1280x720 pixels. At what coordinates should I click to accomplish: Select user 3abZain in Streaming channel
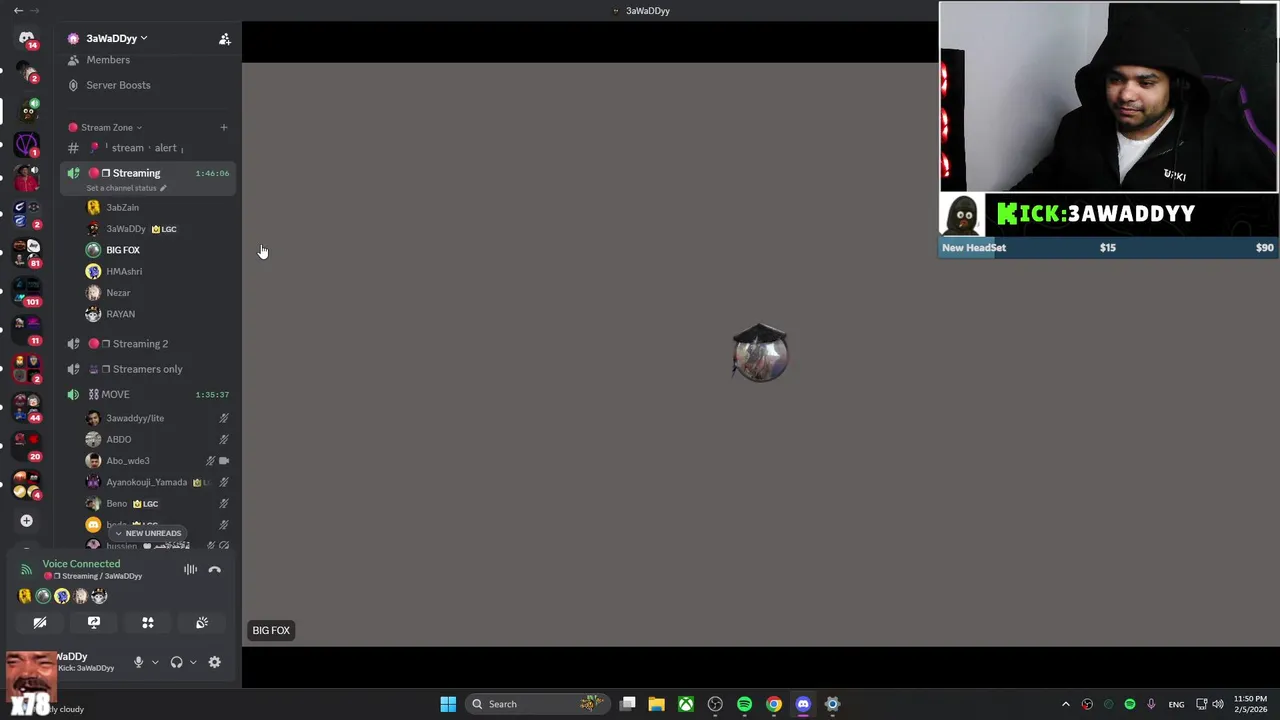click(x=122, y=208)
